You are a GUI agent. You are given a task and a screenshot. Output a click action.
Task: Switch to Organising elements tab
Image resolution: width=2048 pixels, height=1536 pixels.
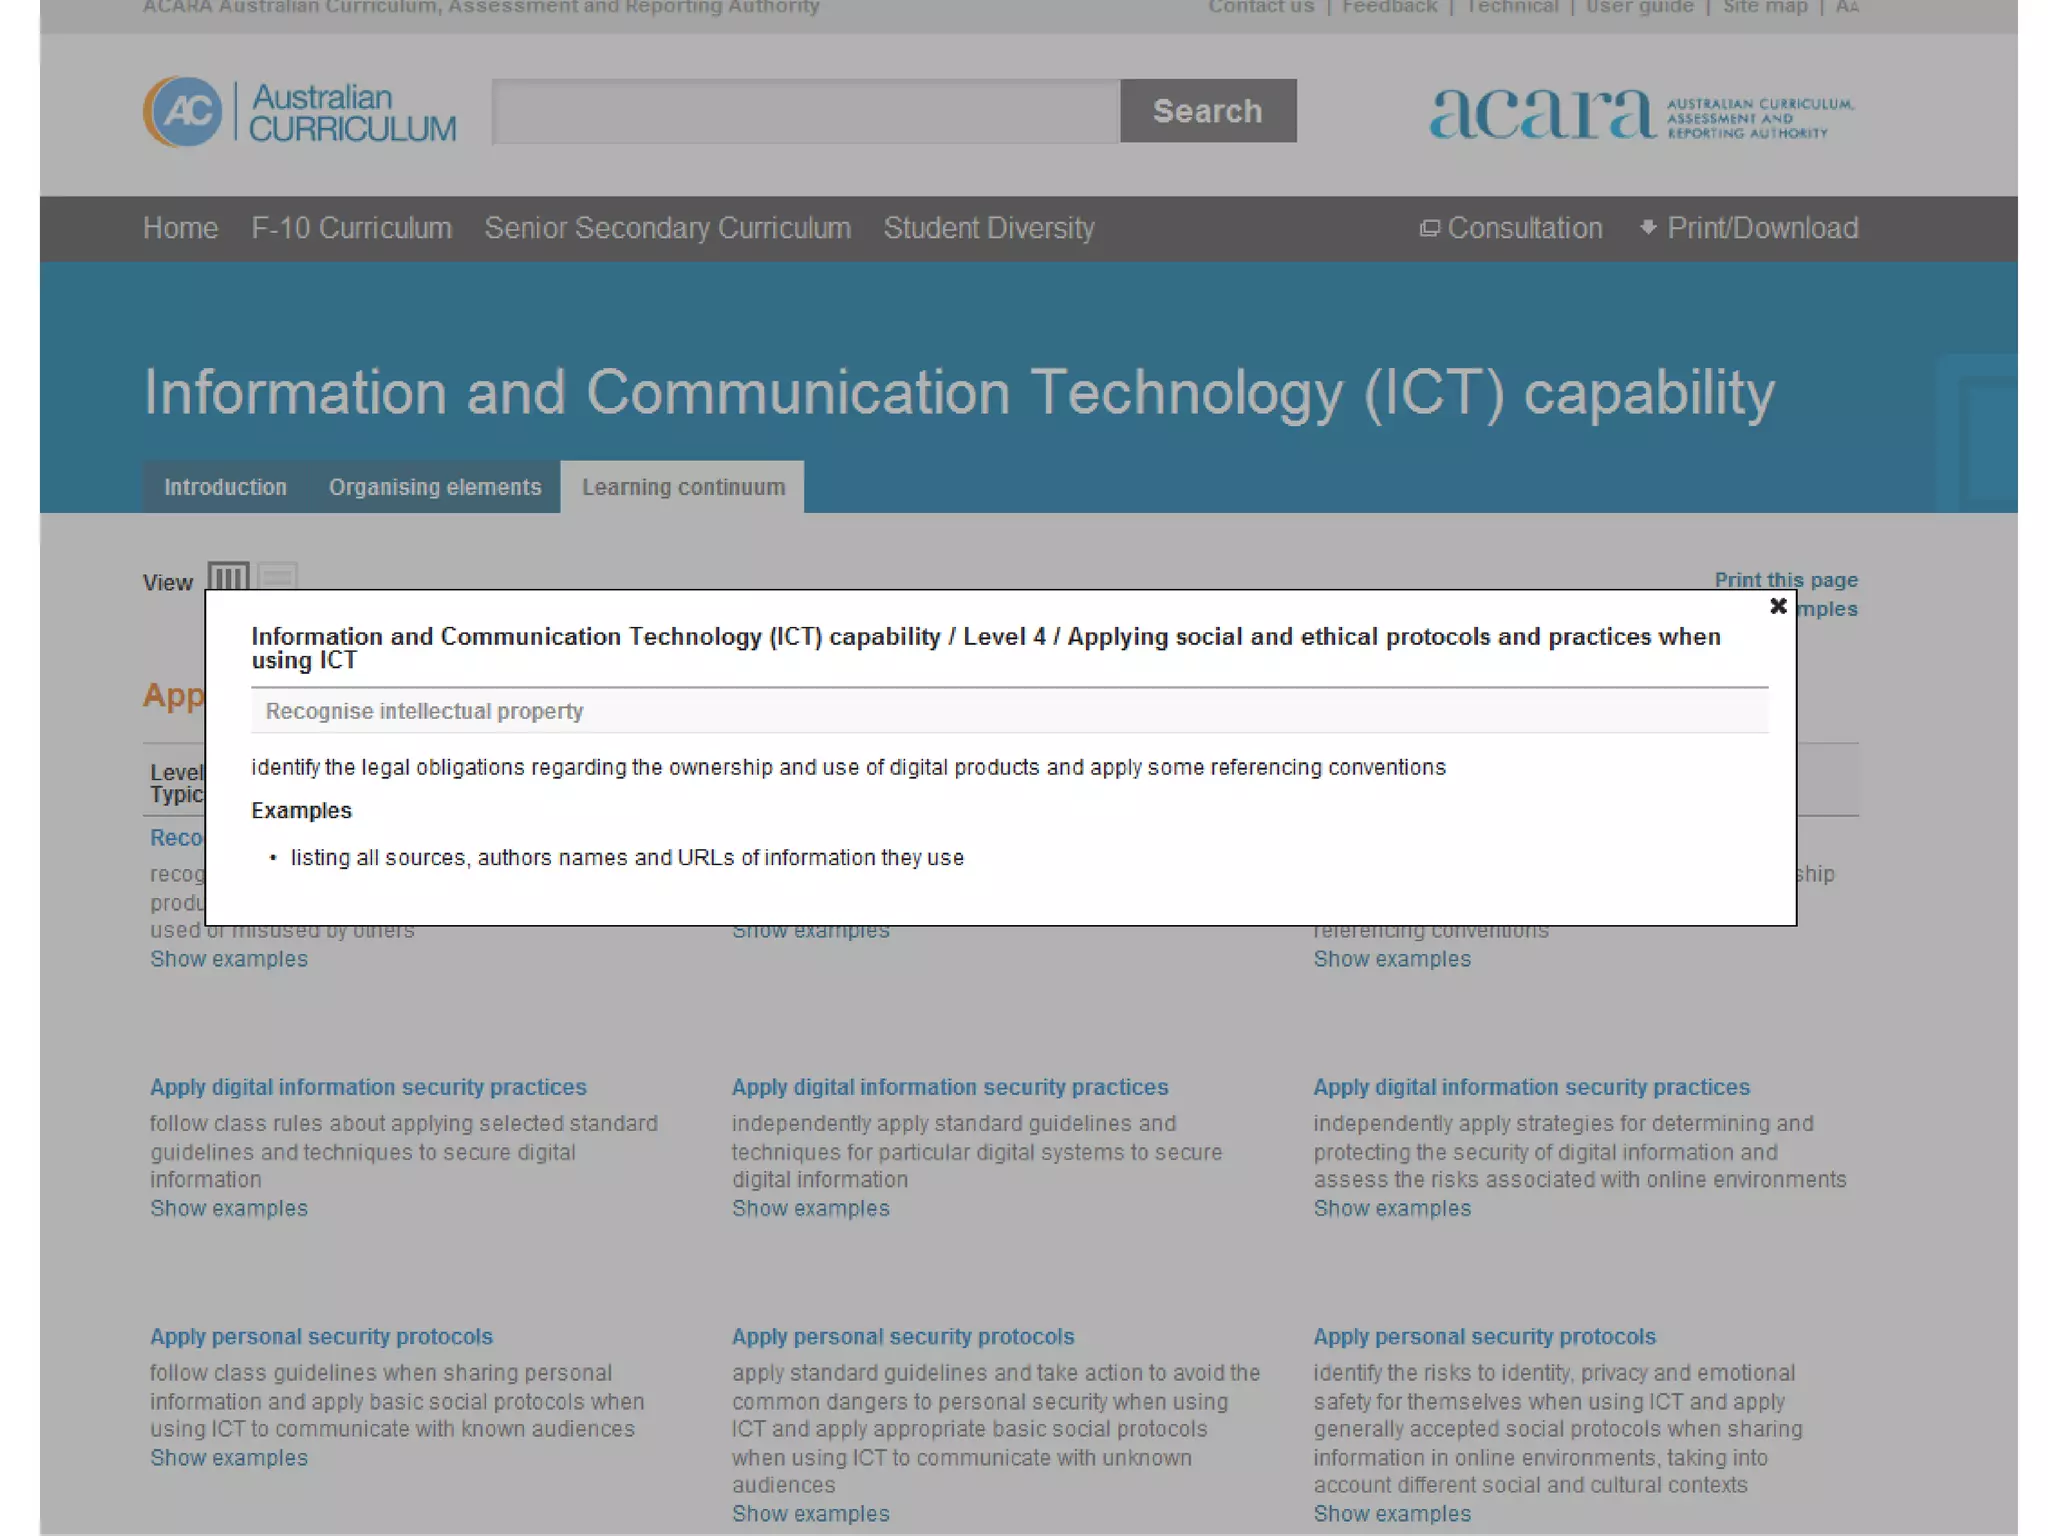click(x=434, y=487)
